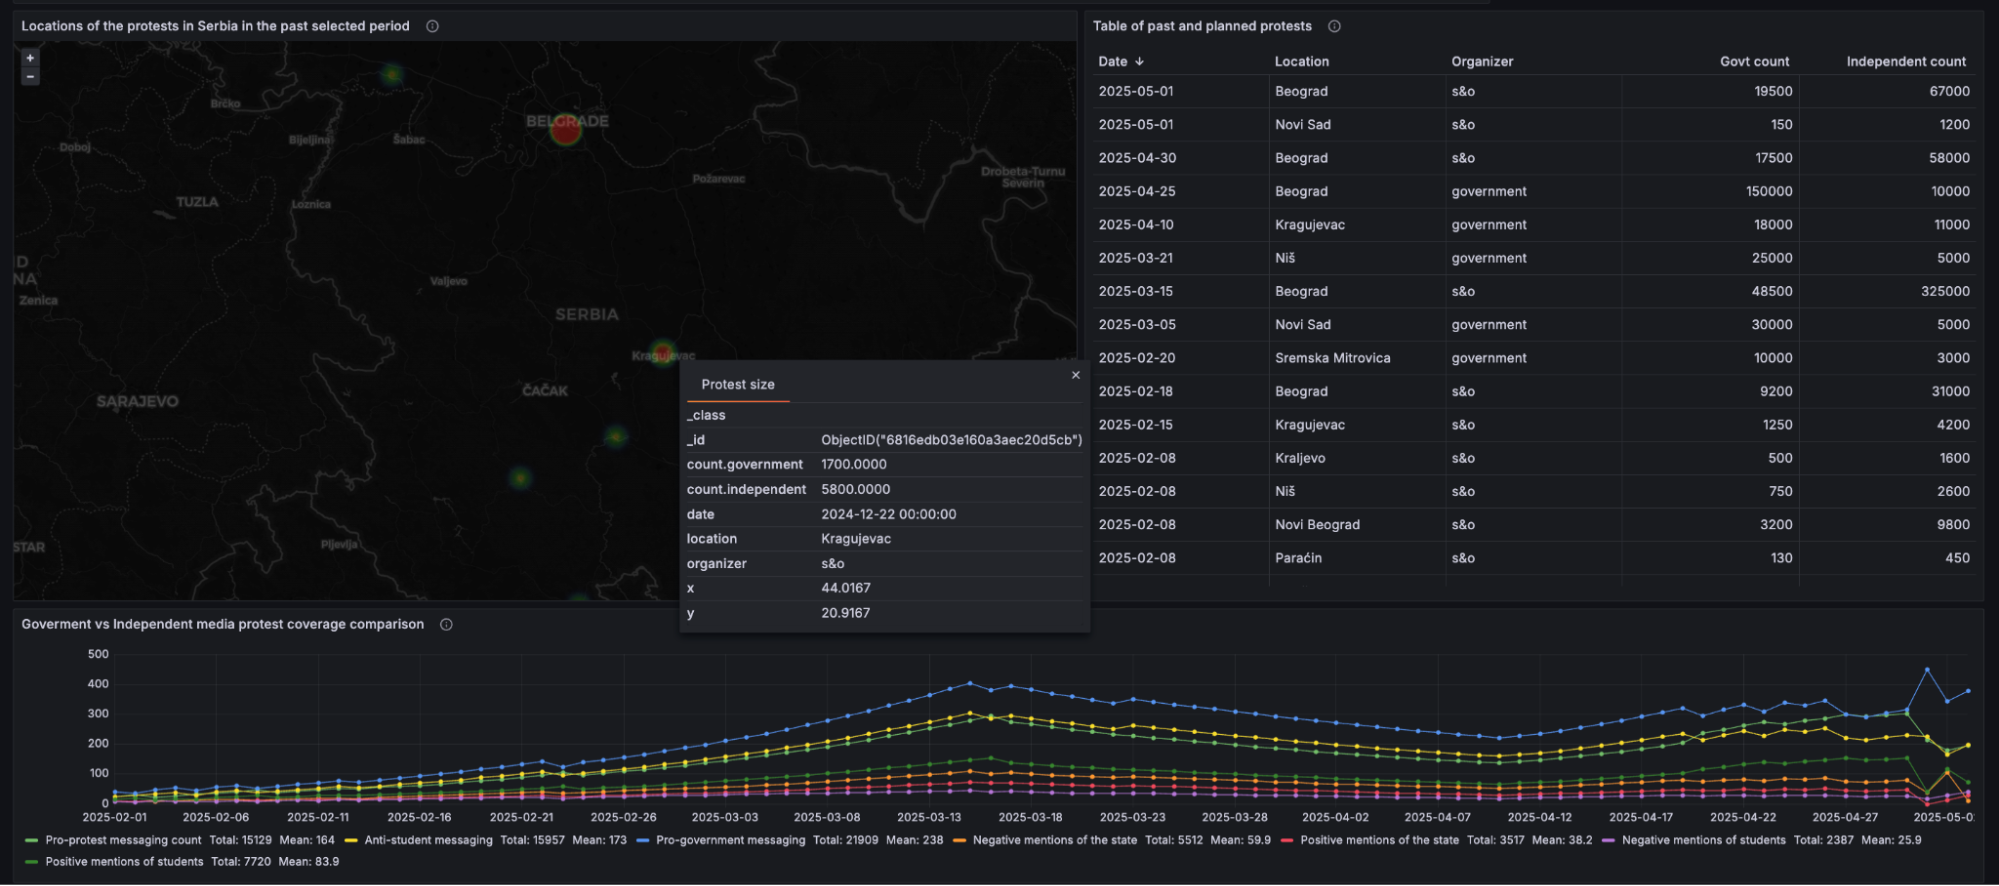Open info icon for Table of protests panel

[1334, 26]
